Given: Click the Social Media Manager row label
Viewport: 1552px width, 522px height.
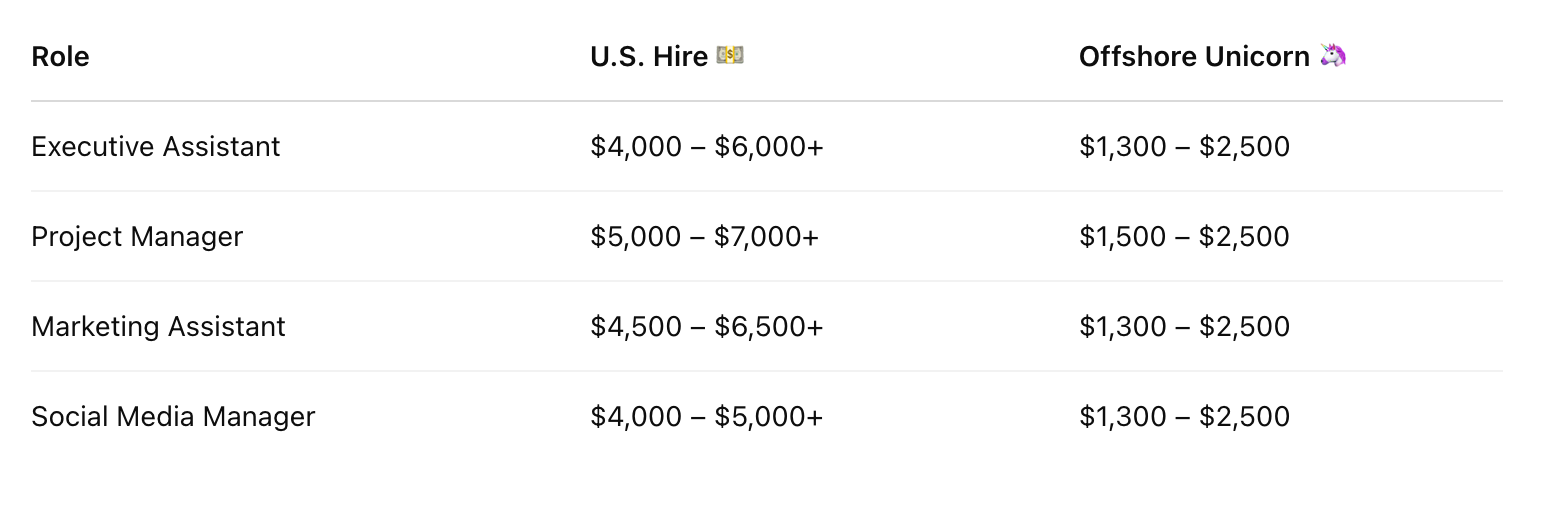Looking at the screenshot, I should click(x=173, y=417).
